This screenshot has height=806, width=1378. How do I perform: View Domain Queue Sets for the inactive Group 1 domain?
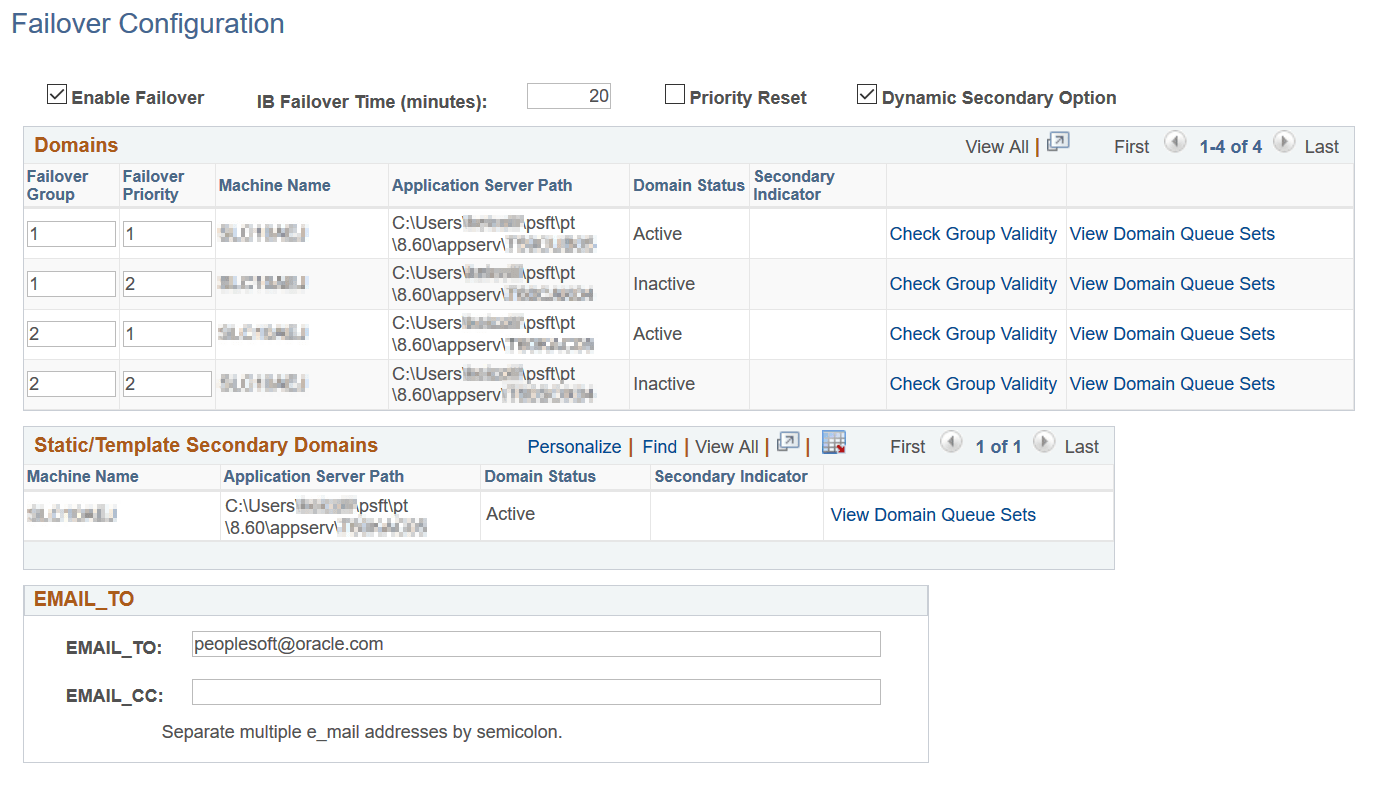coord(1171,283)
